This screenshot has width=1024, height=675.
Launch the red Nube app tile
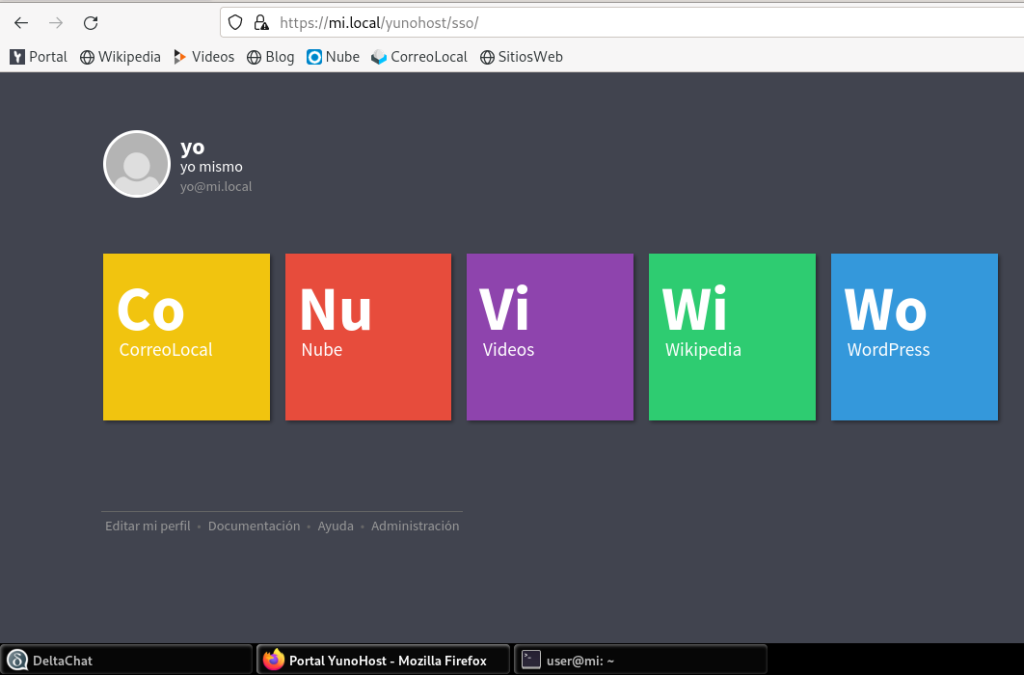tap(368, 337)
